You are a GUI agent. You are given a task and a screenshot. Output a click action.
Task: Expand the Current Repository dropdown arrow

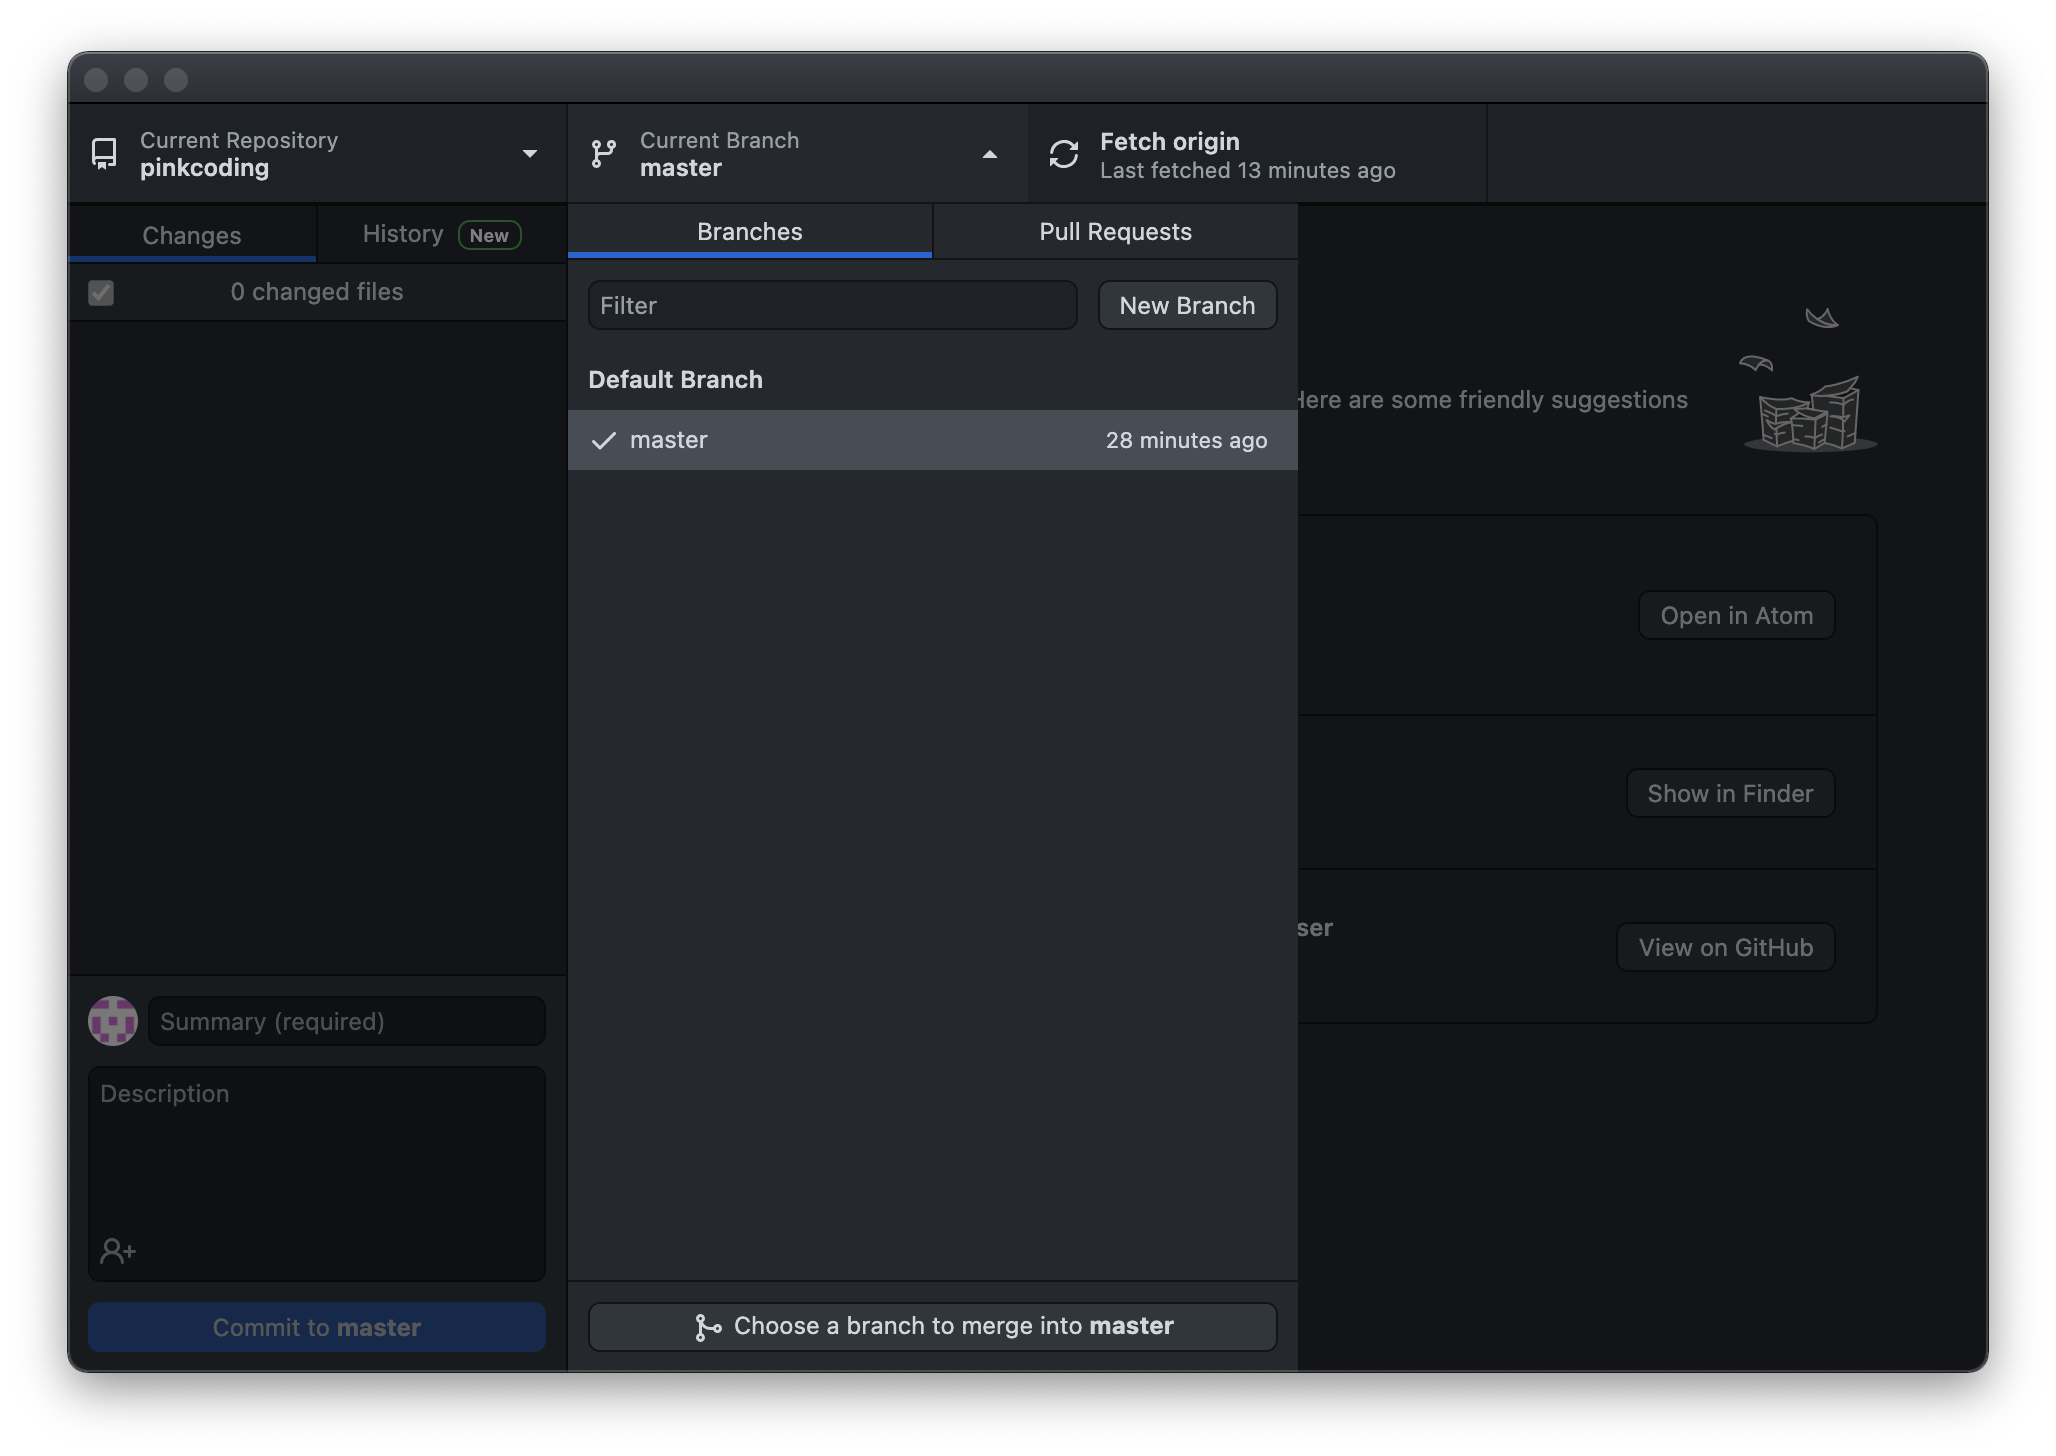click(x=530, y=154)
